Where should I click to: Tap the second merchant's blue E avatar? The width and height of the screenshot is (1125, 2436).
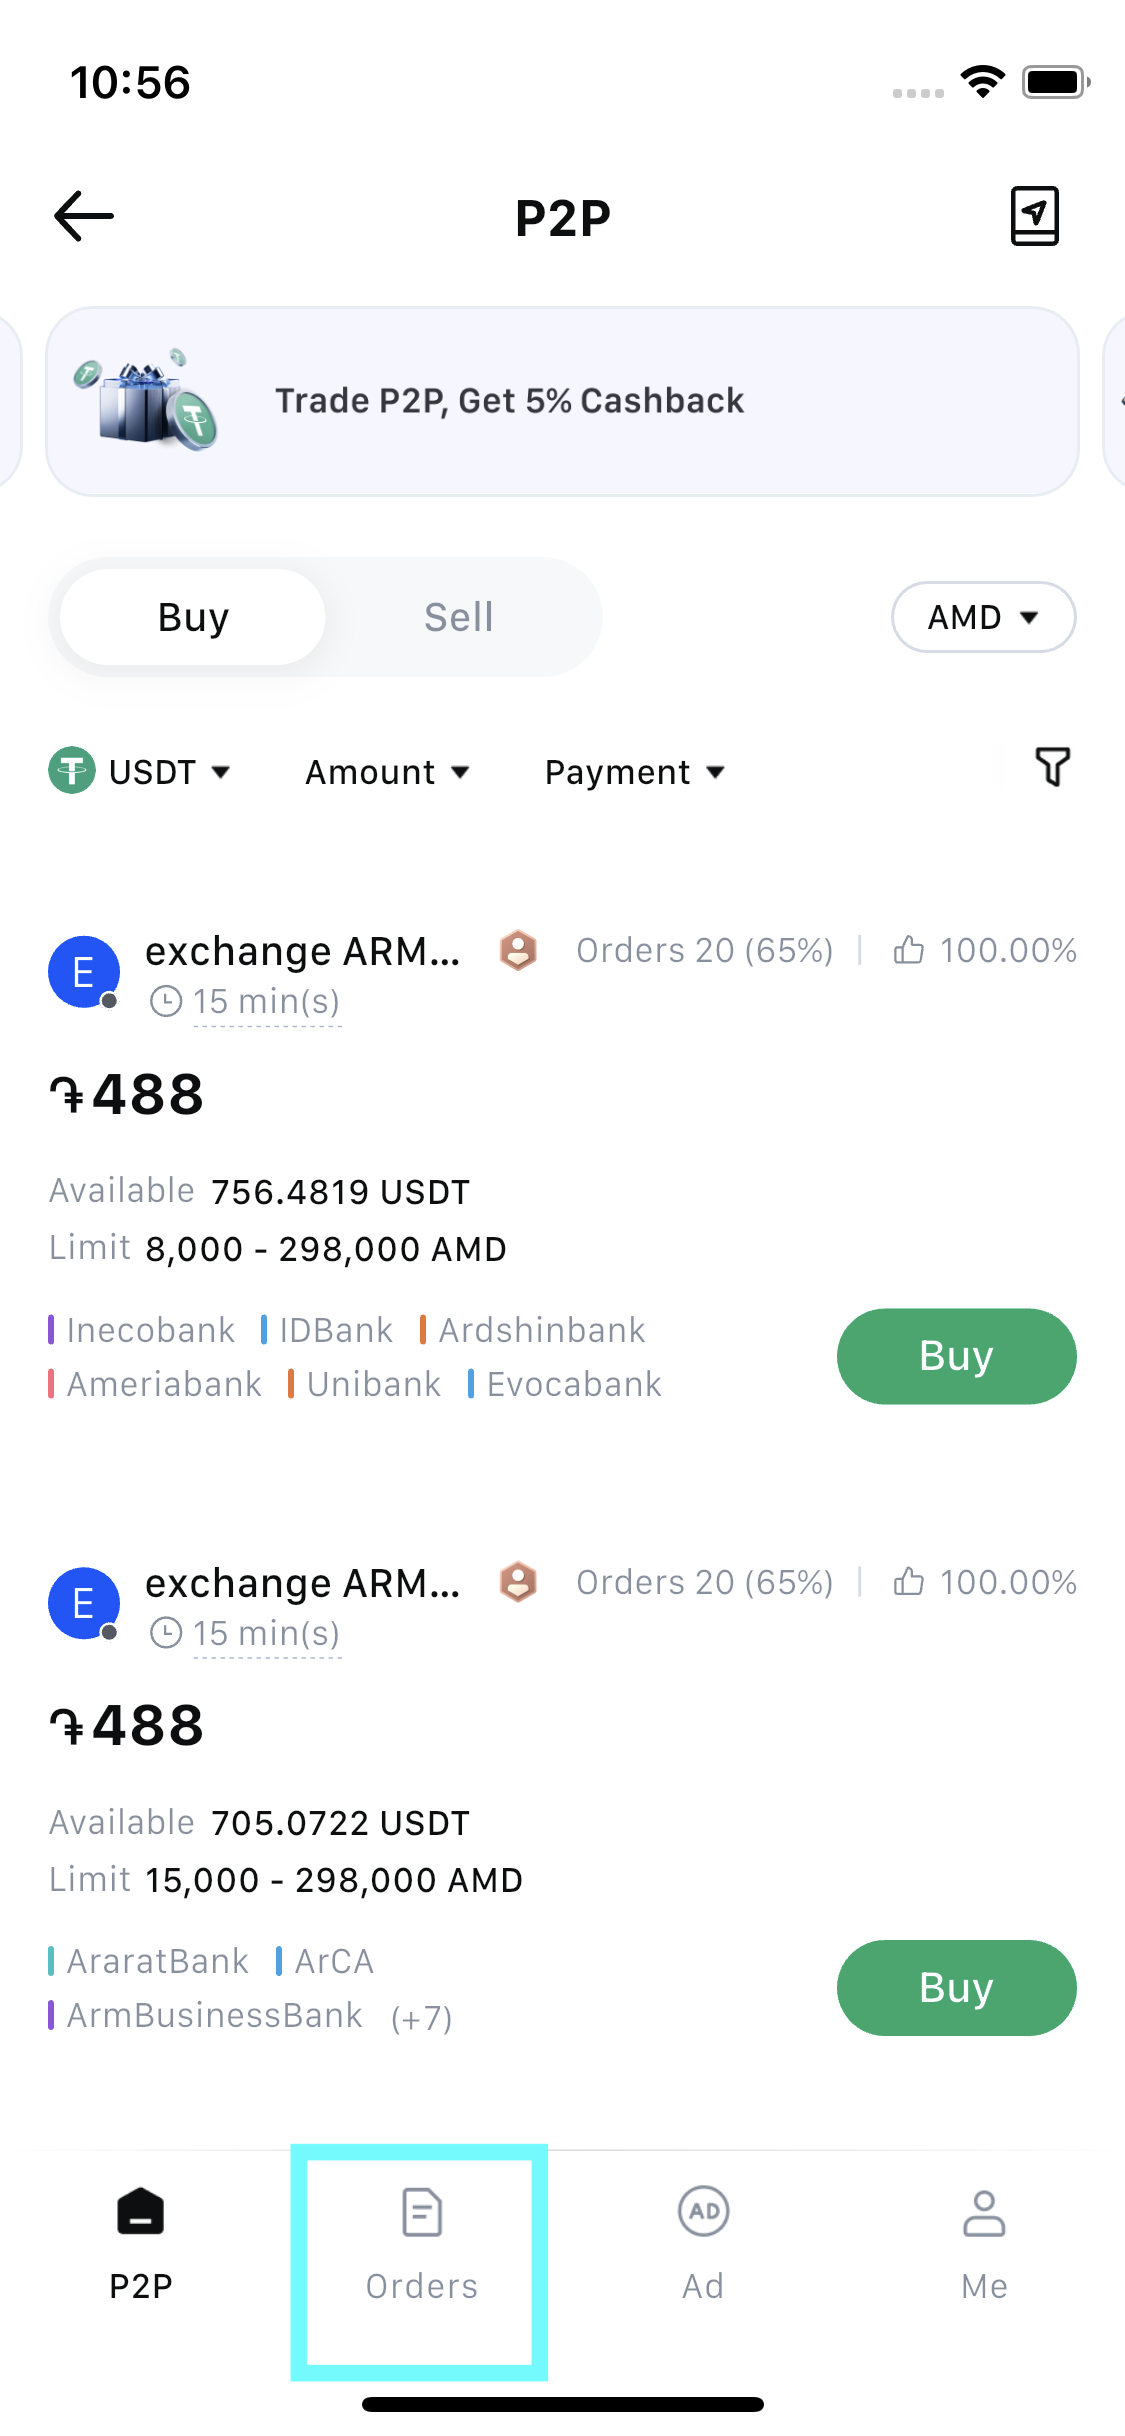[x=84, y=1603]
